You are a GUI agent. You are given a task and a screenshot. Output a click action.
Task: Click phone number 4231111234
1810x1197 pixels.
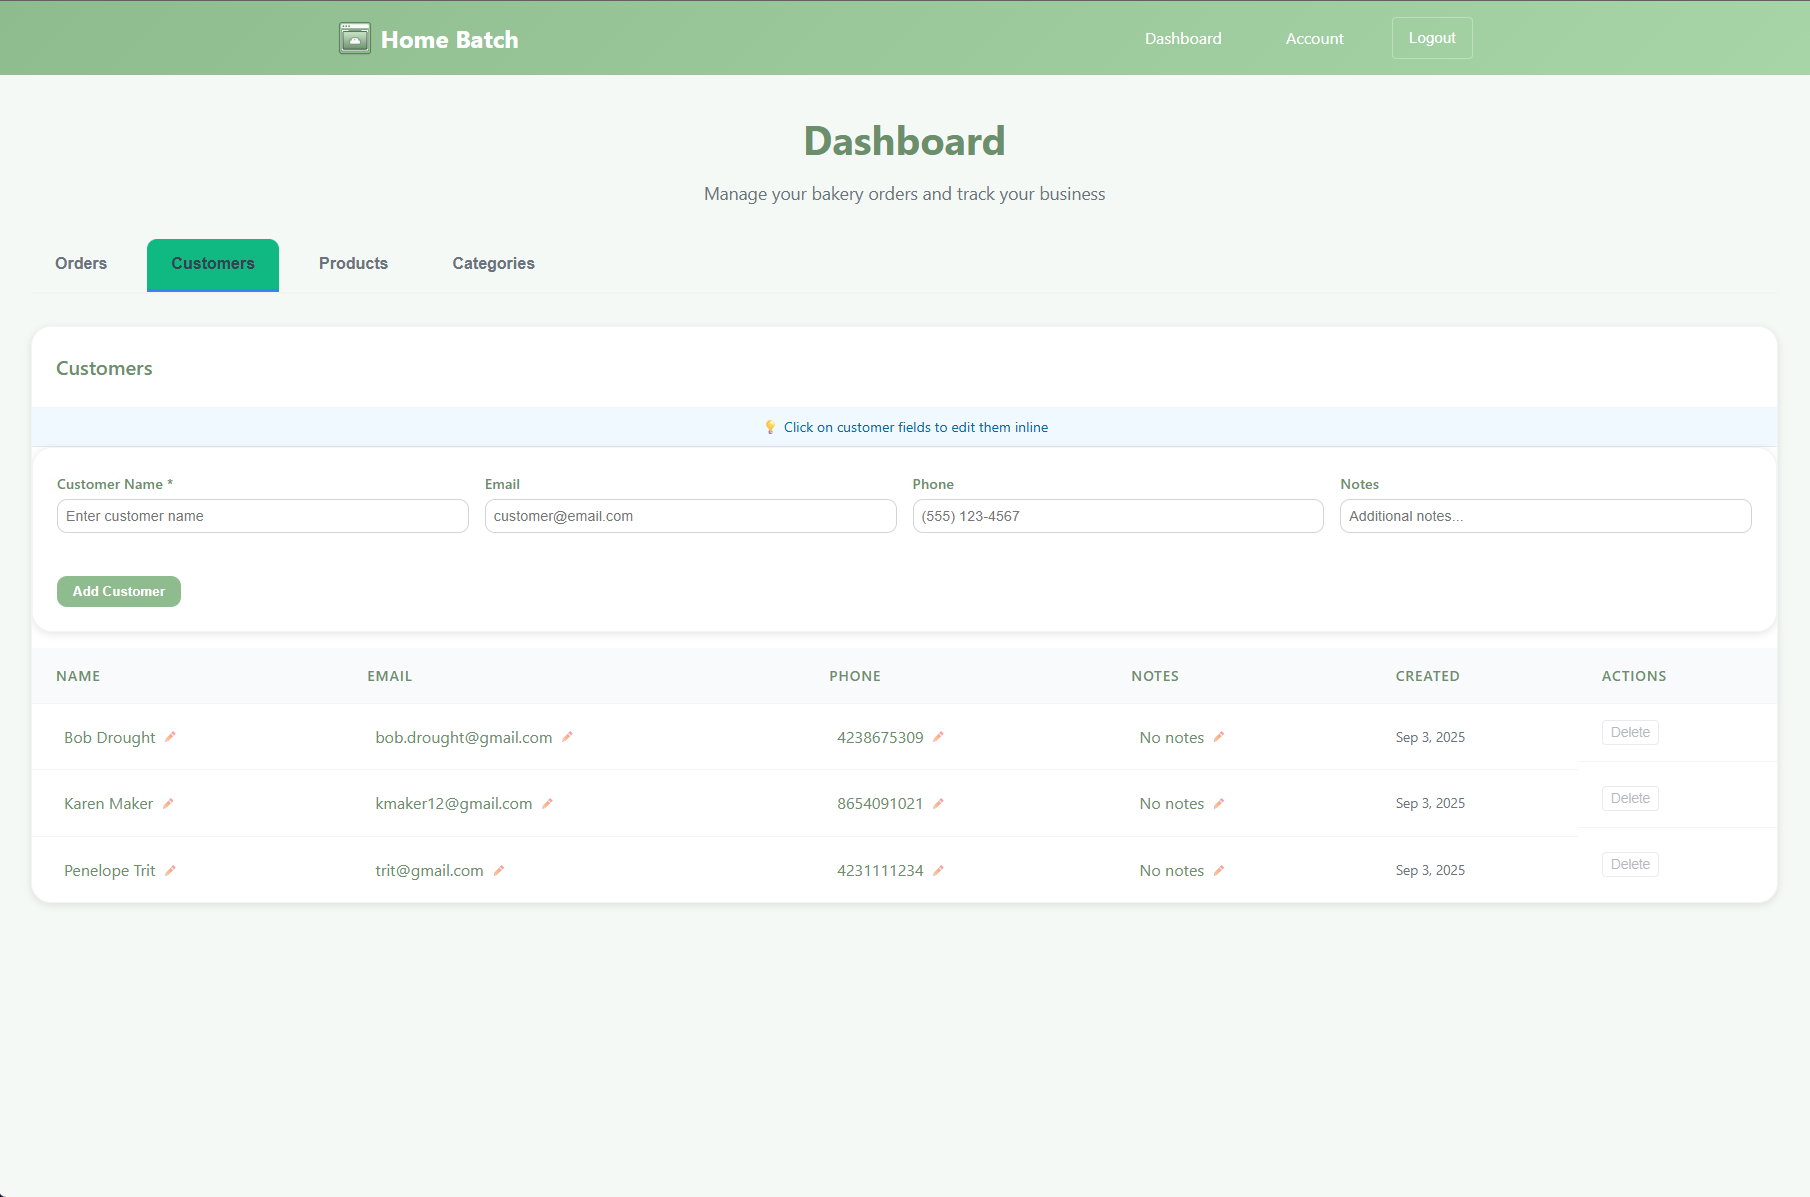pyautogui.click(x=880, y=870)
